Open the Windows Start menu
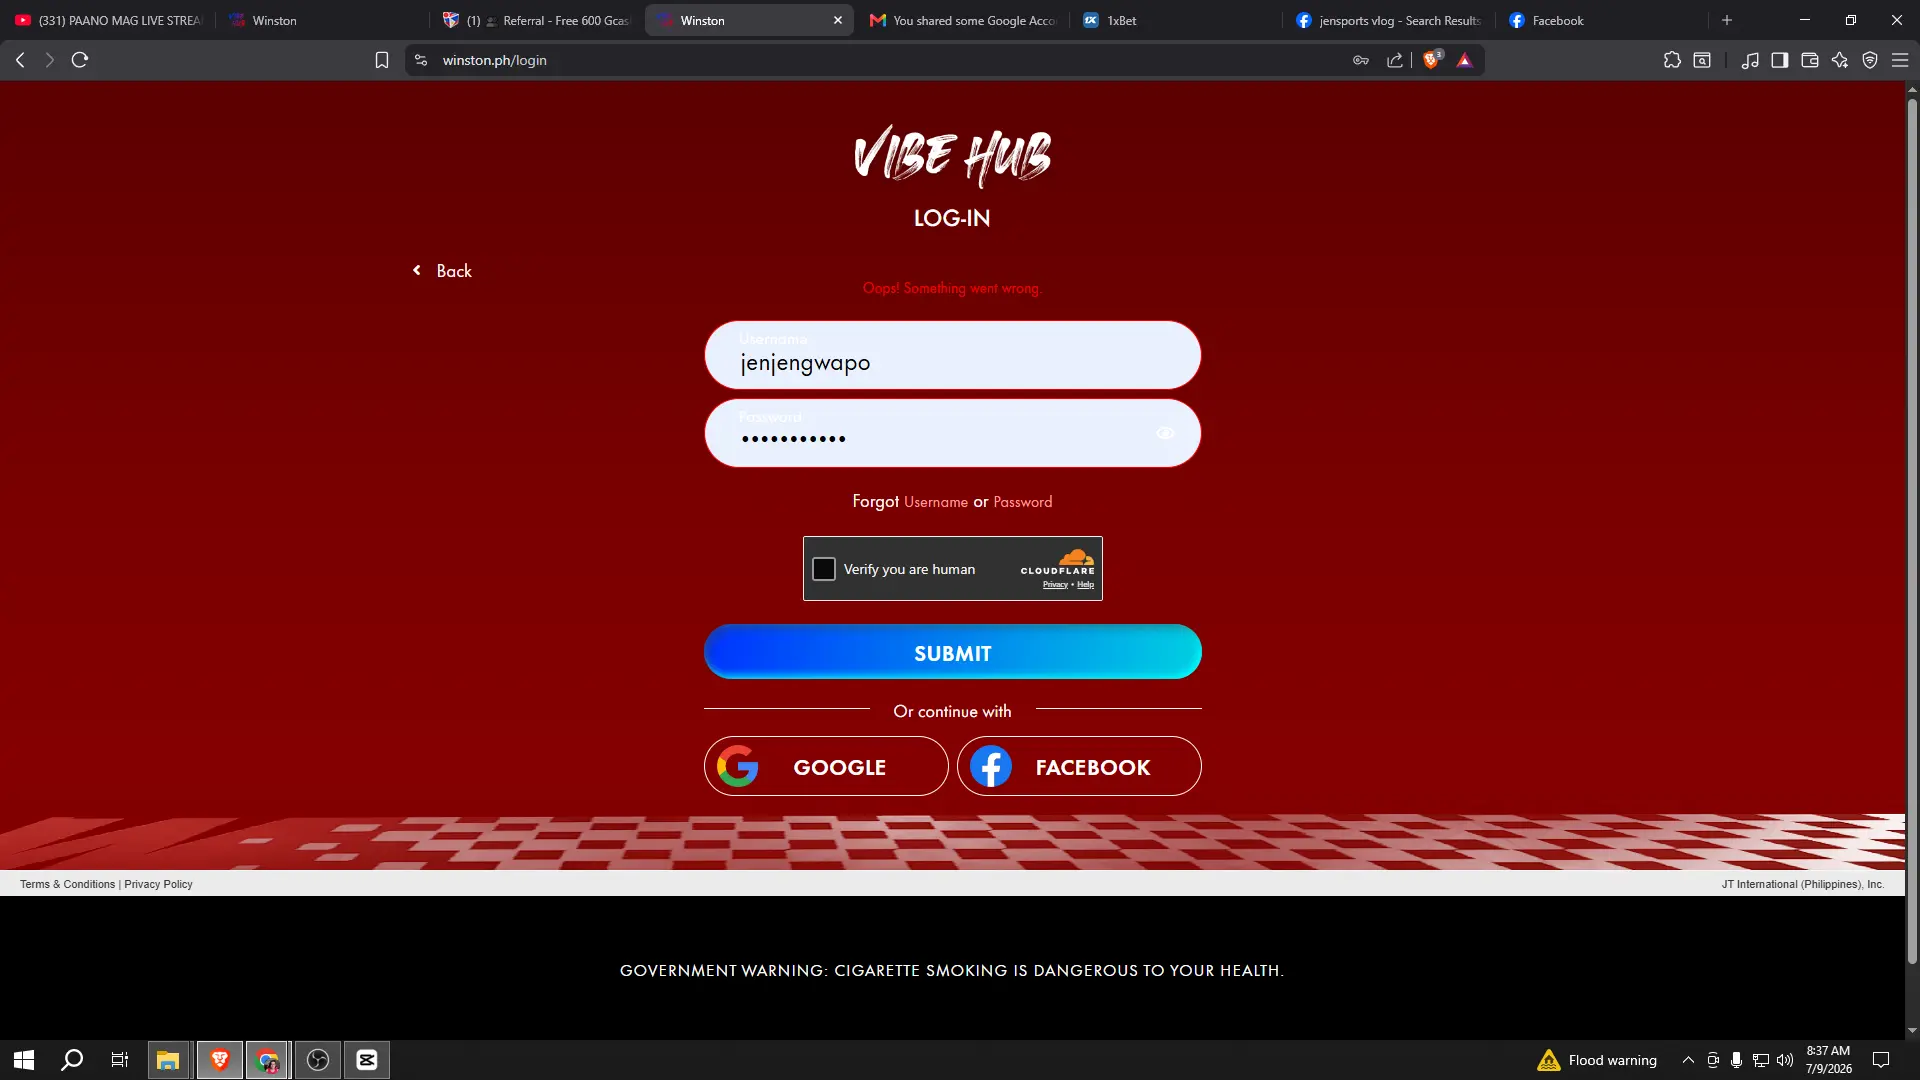 coord(24,1060)
